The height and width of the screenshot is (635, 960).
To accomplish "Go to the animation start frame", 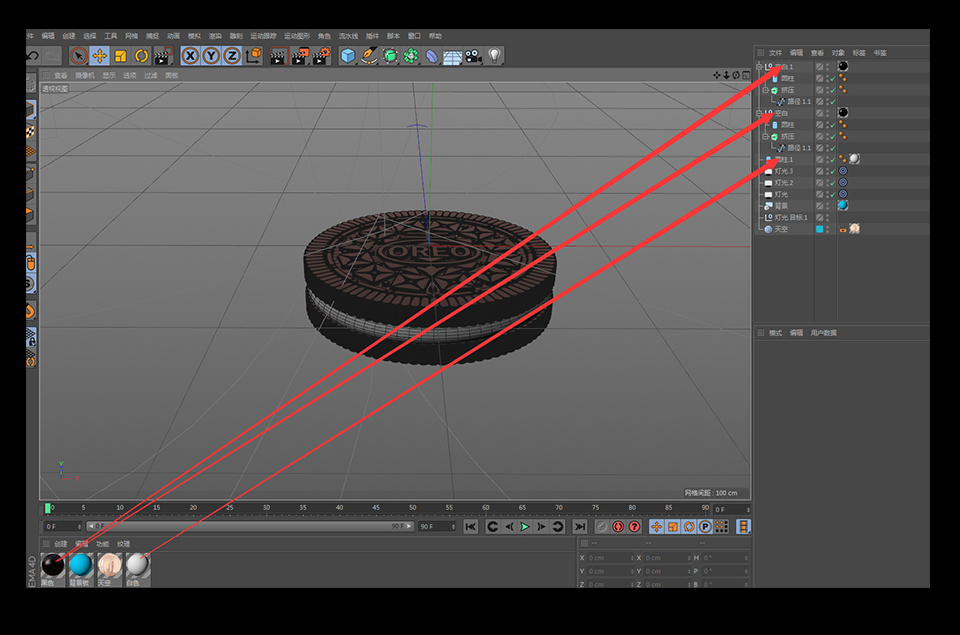I will coord(470,527).
